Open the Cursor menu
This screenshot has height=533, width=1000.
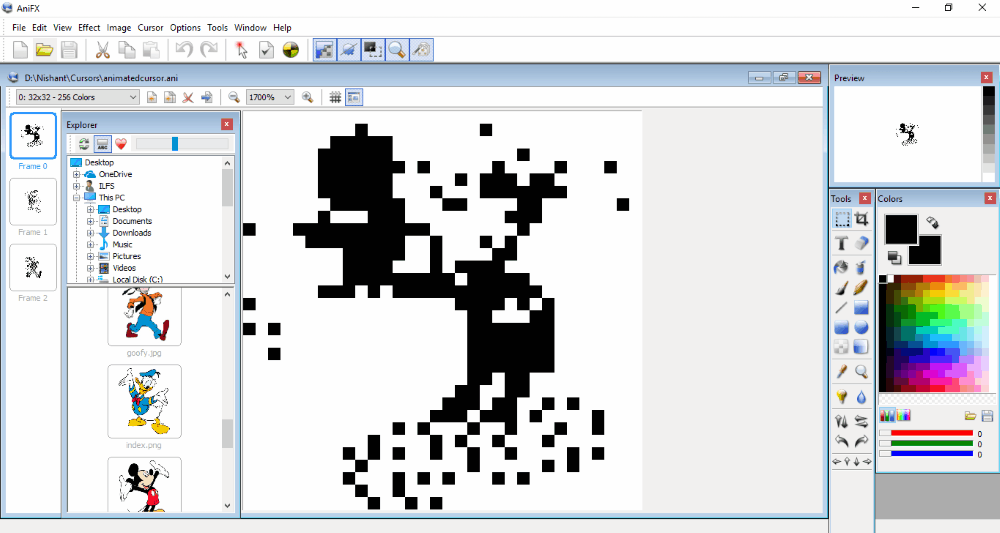[151, 27]
